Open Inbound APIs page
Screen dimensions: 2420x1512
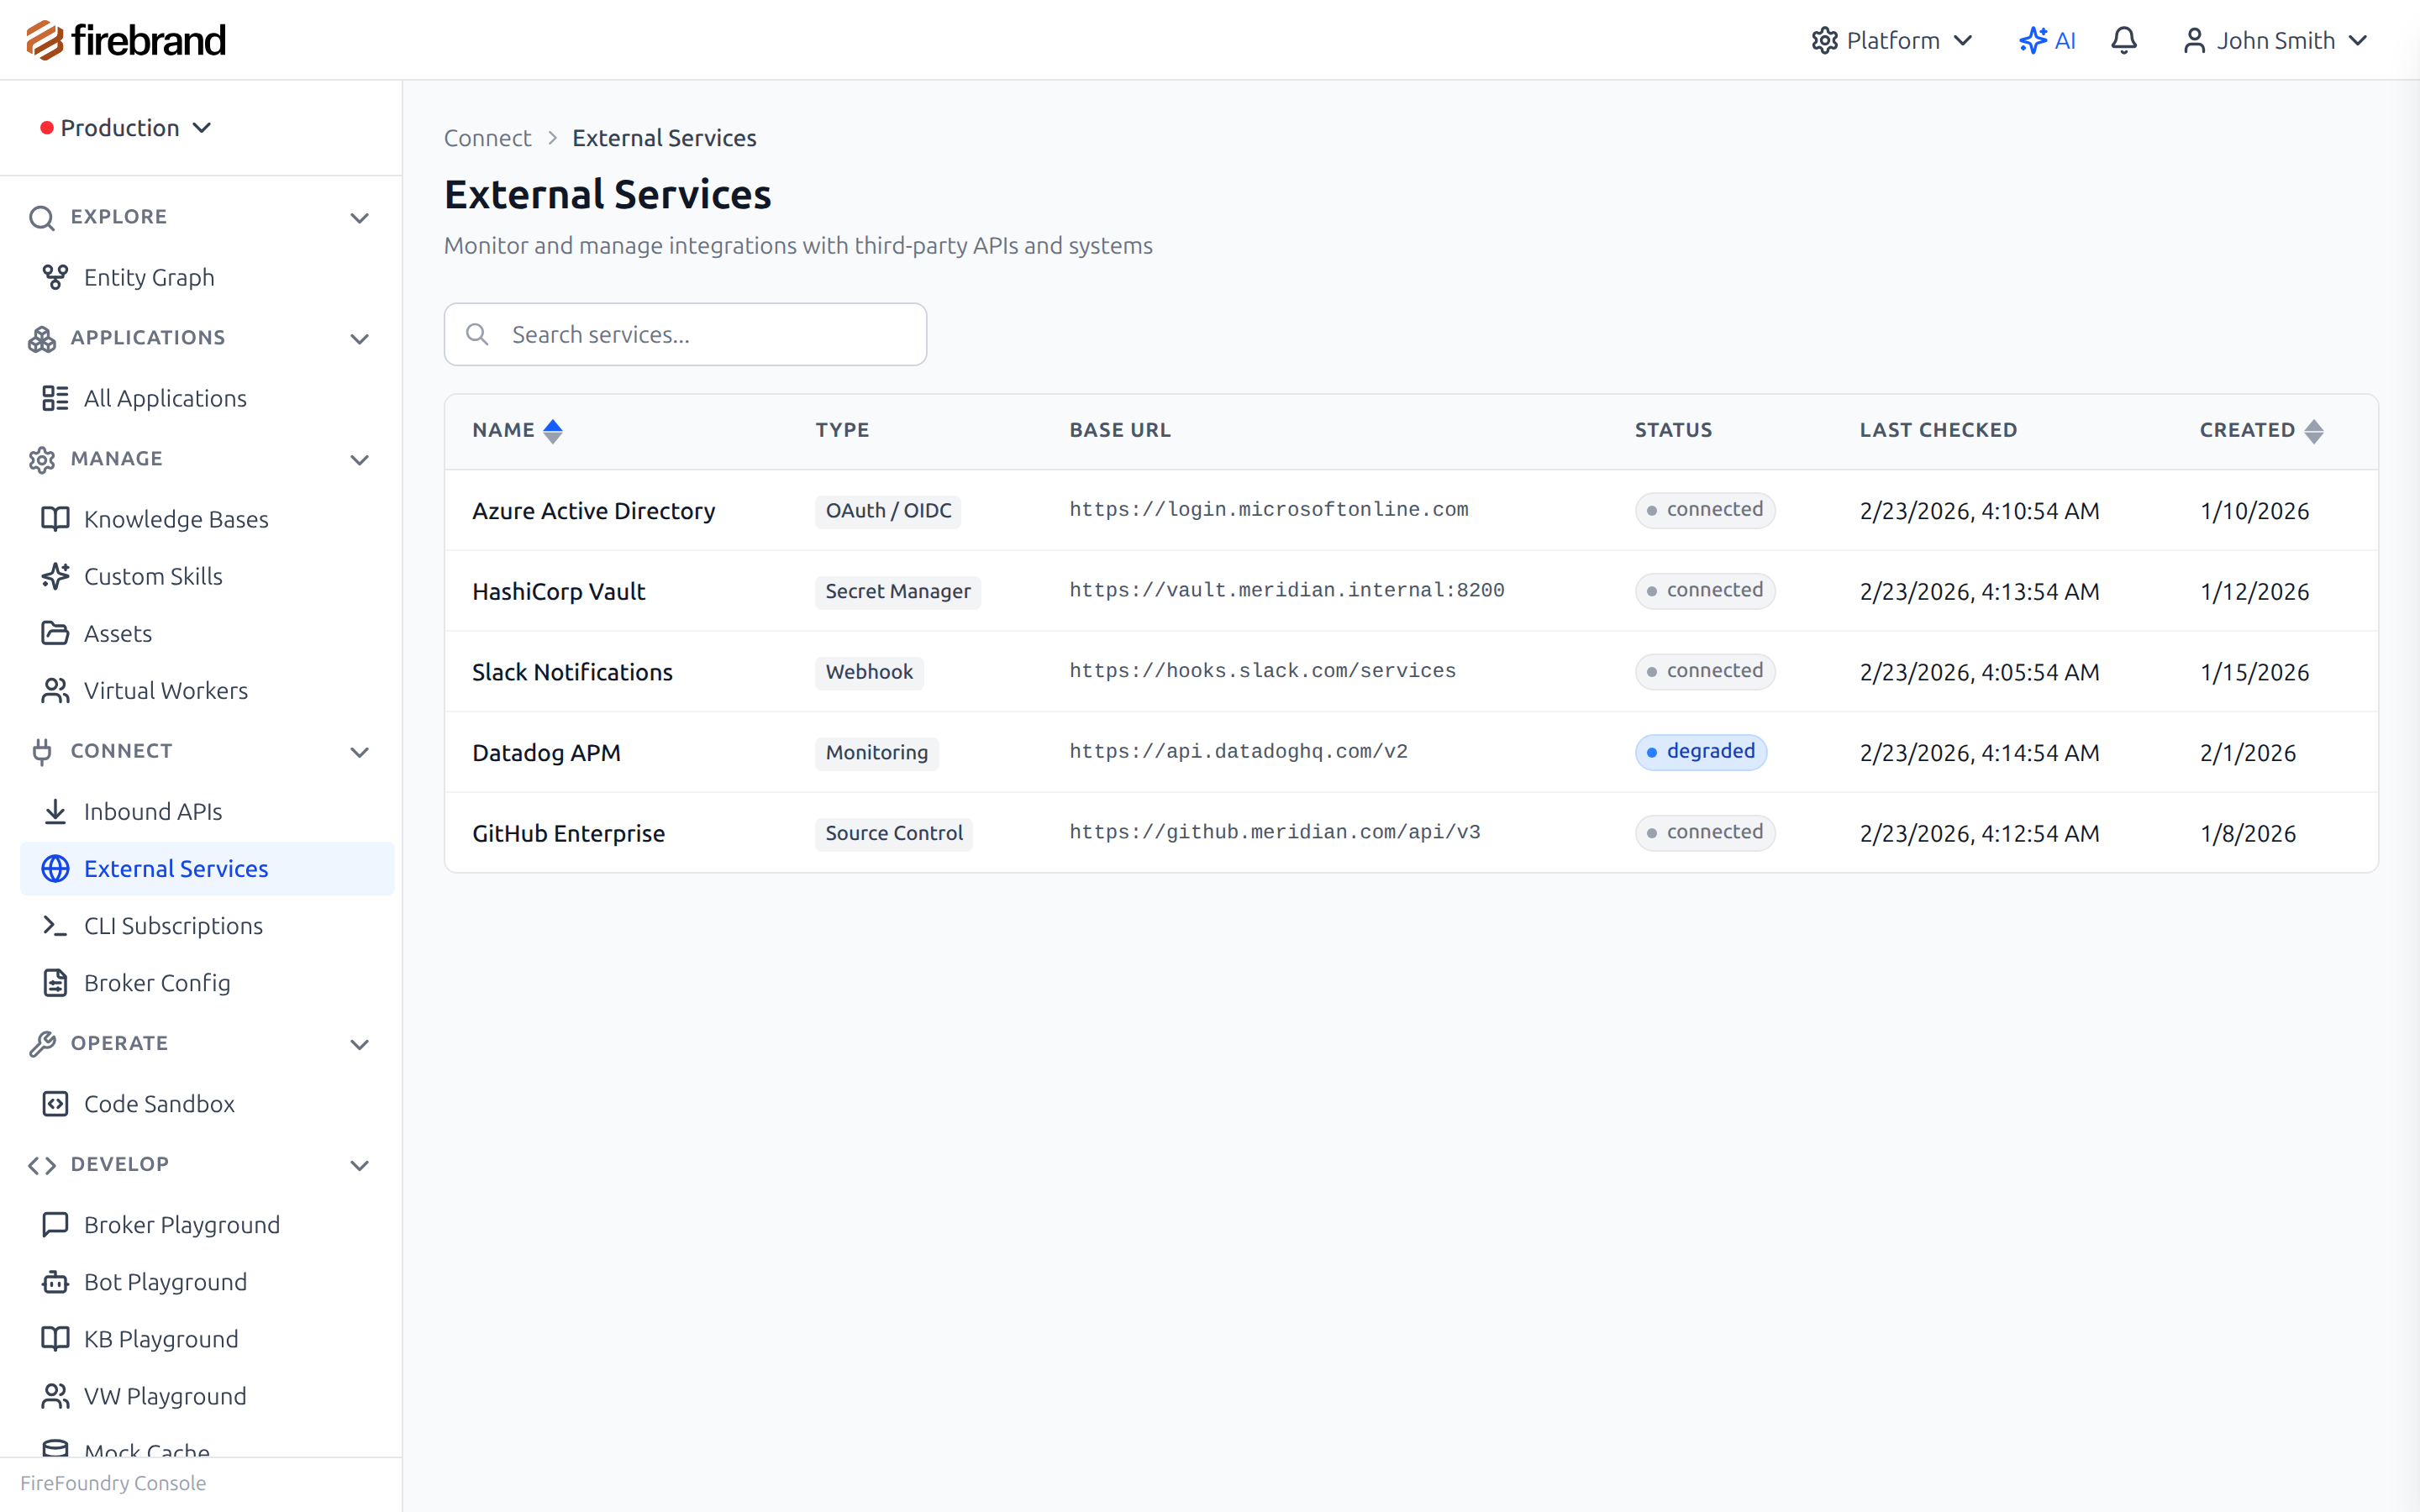(x=207, y=811)
